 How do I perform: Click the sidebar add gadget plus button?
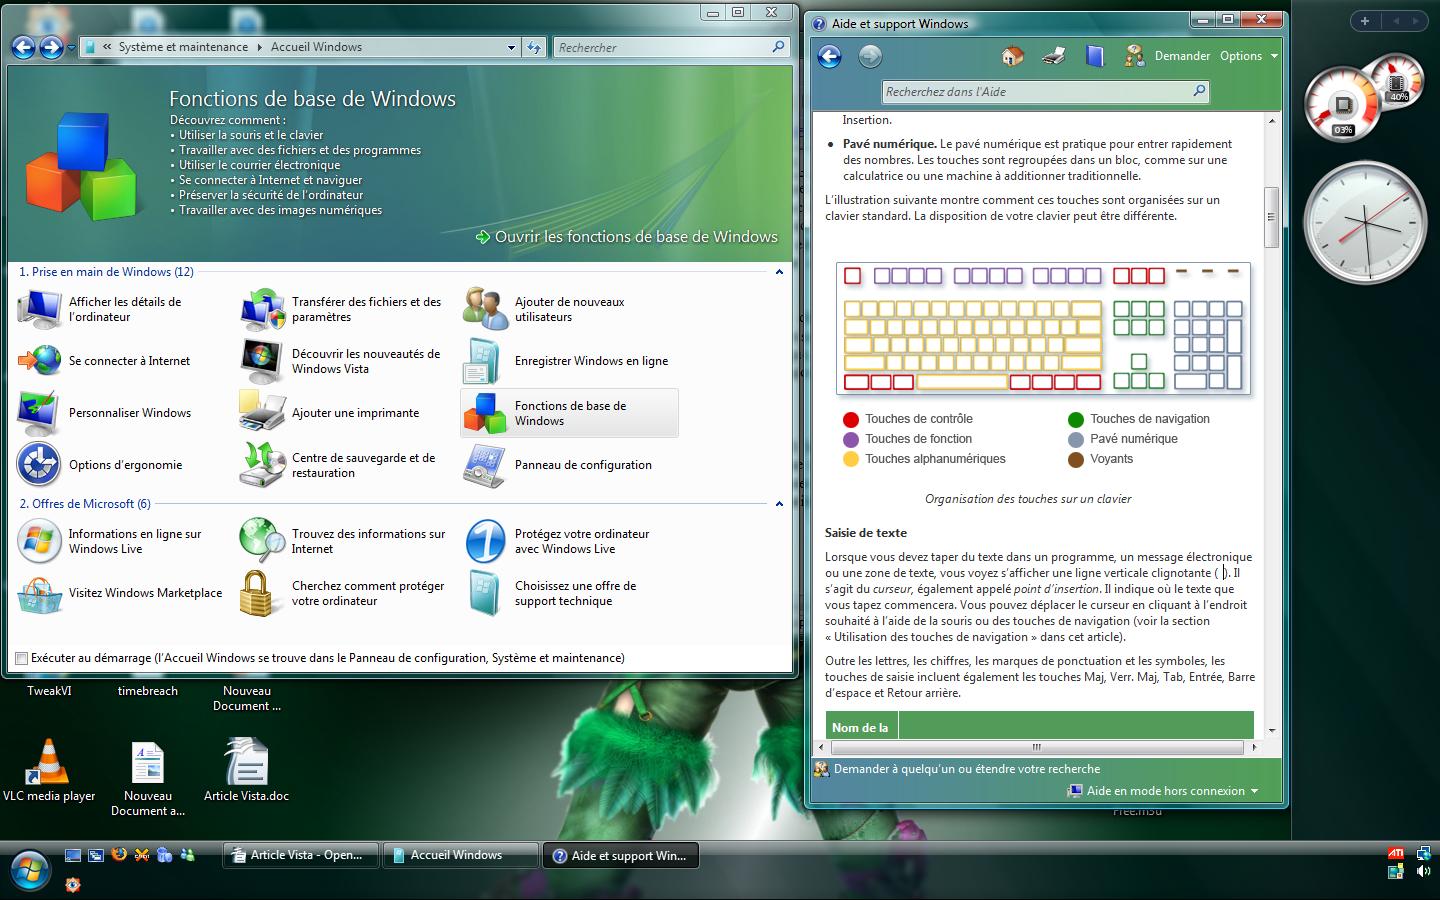[1364, 21]
